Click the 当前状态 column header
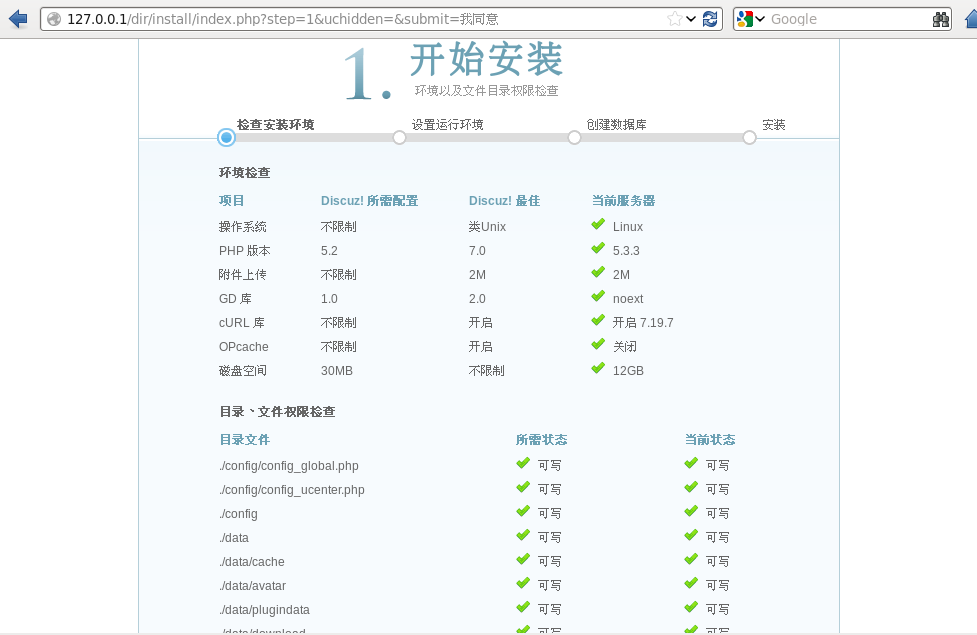Image resolution: width=977 pixels, height=635 pixels. pyautogui.click(x=710, y=440)
